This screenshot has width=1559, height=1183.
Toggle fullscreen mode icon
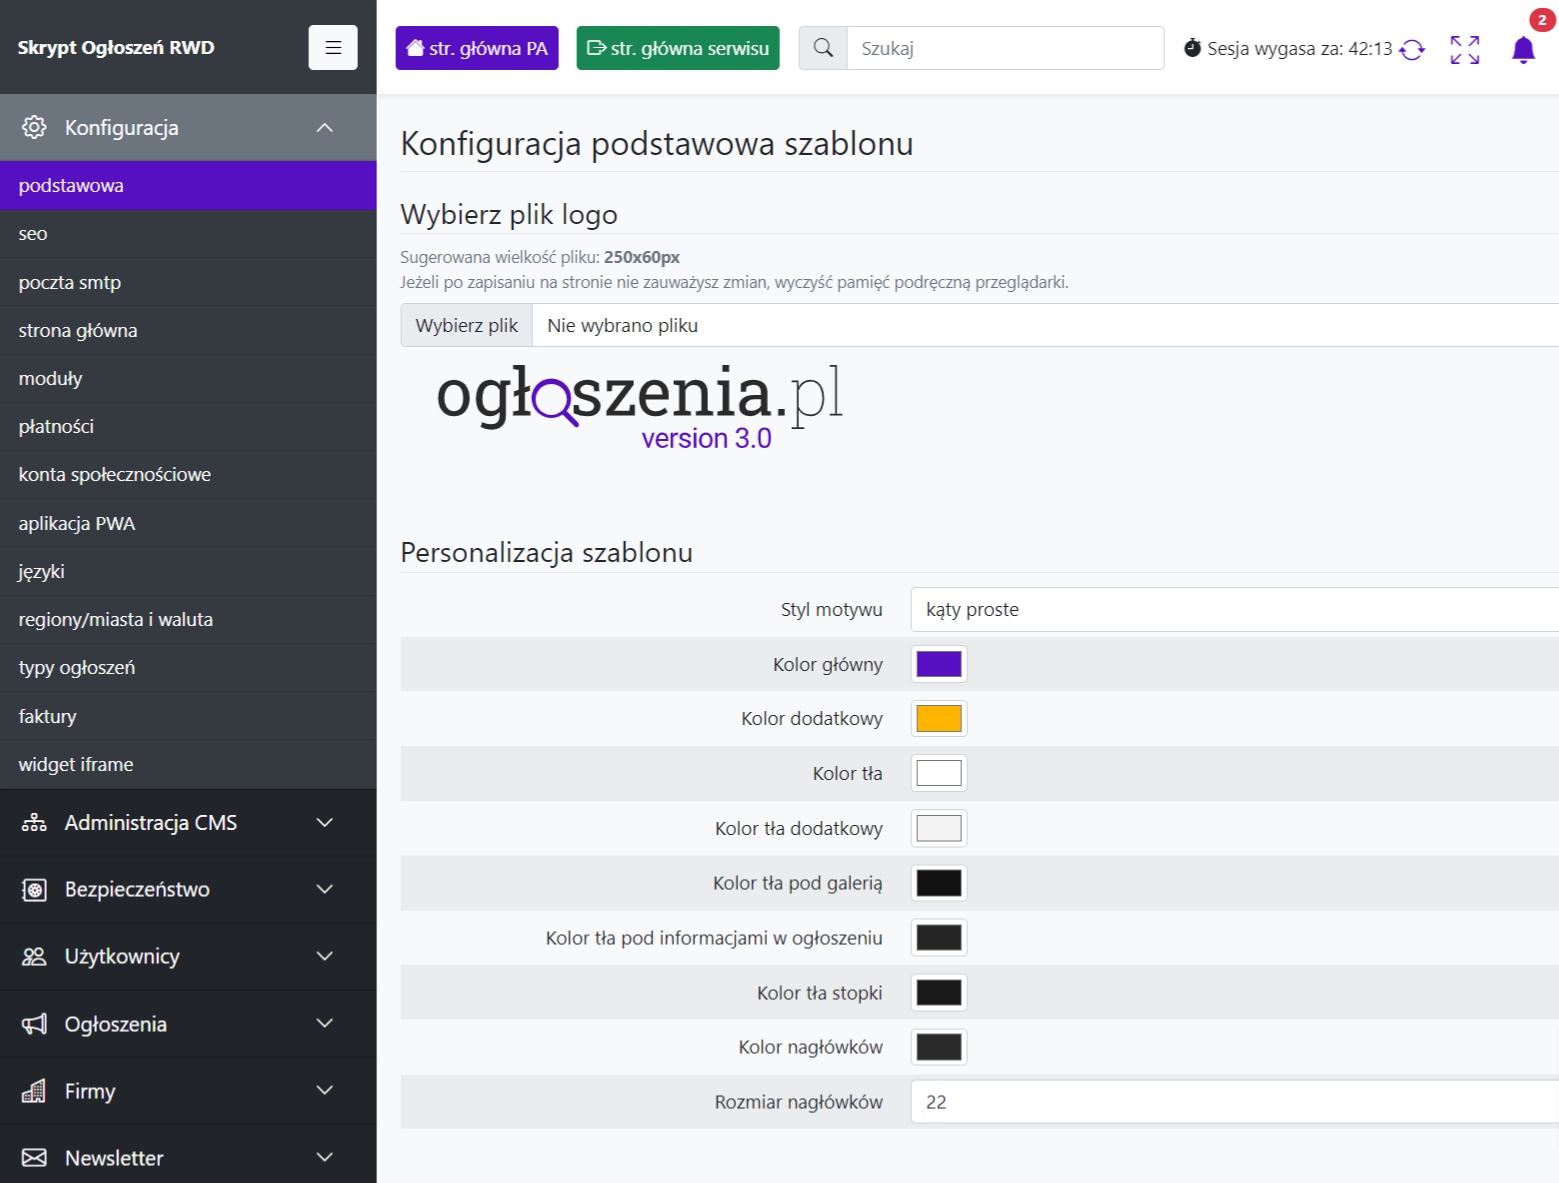pyautogui.click(x=1464, y=49)
